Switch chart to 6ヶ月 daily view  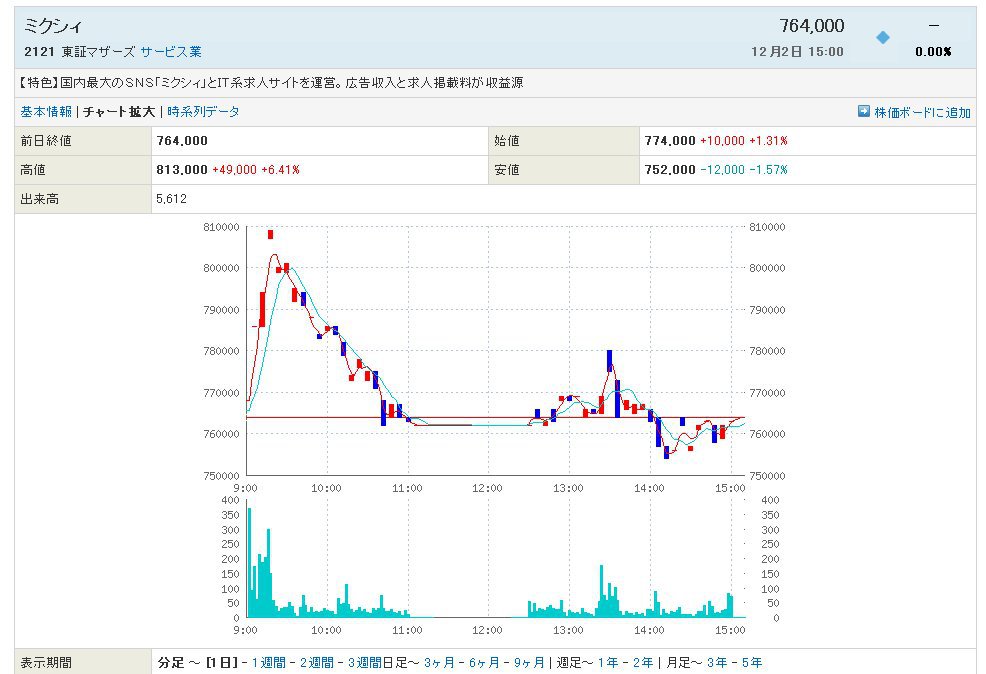point(484,662)
